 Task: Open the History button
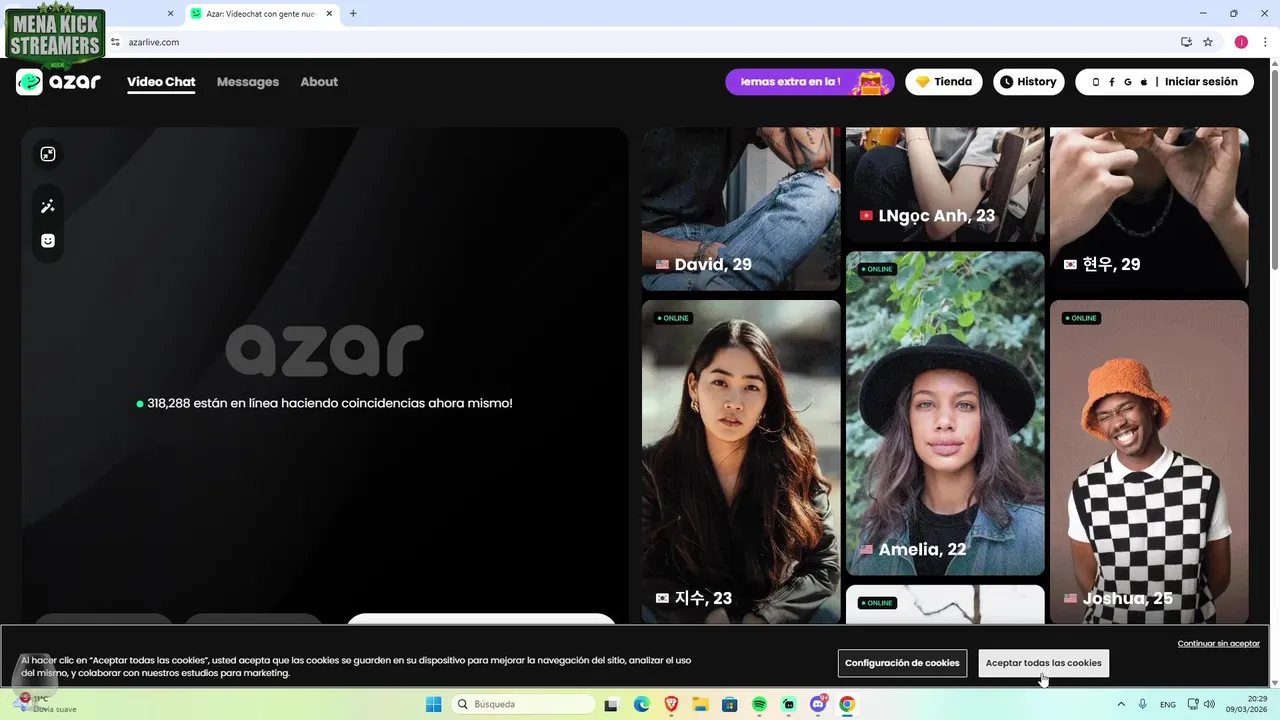[x=1029, y=82]
